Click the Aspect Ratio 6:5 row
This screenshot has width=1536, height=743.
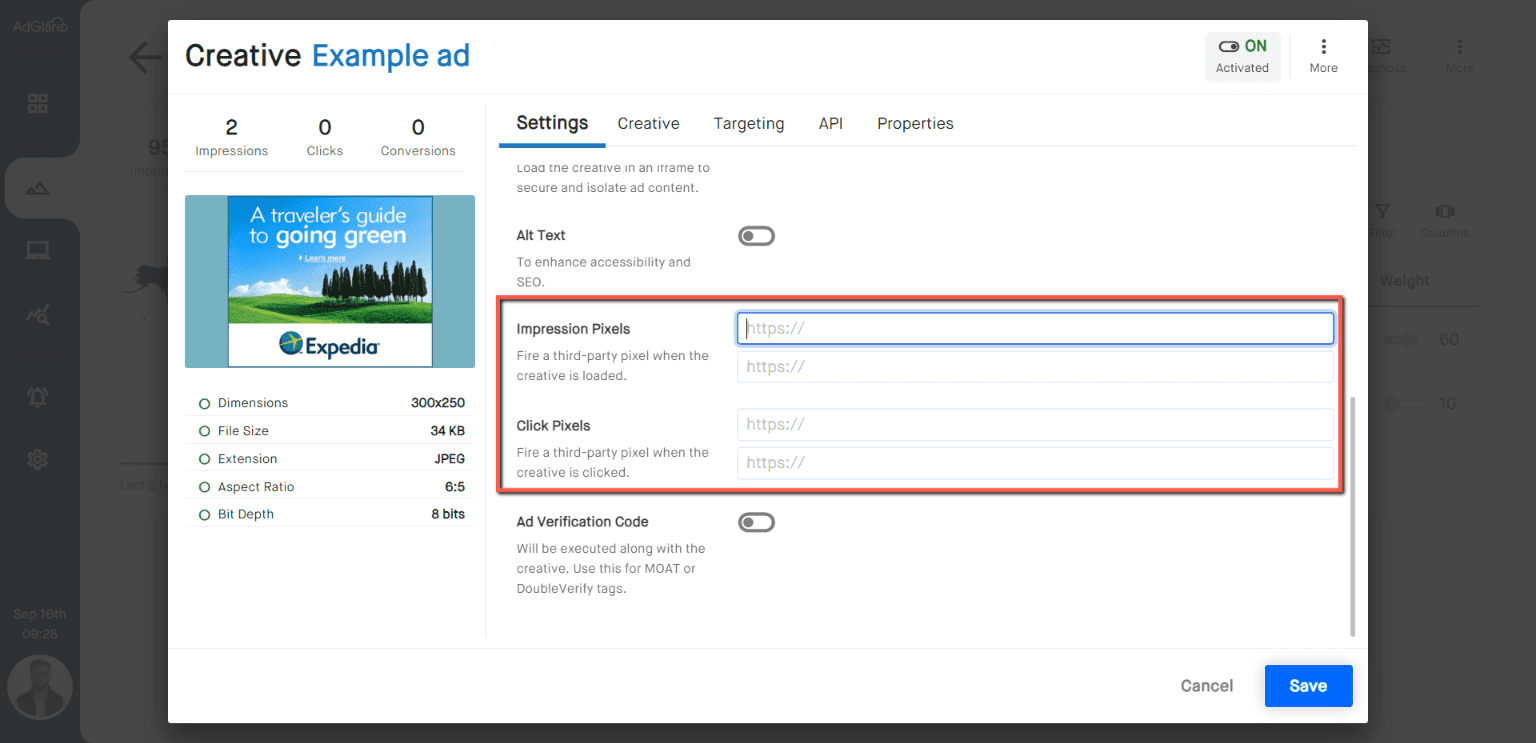tap(330, 487)
